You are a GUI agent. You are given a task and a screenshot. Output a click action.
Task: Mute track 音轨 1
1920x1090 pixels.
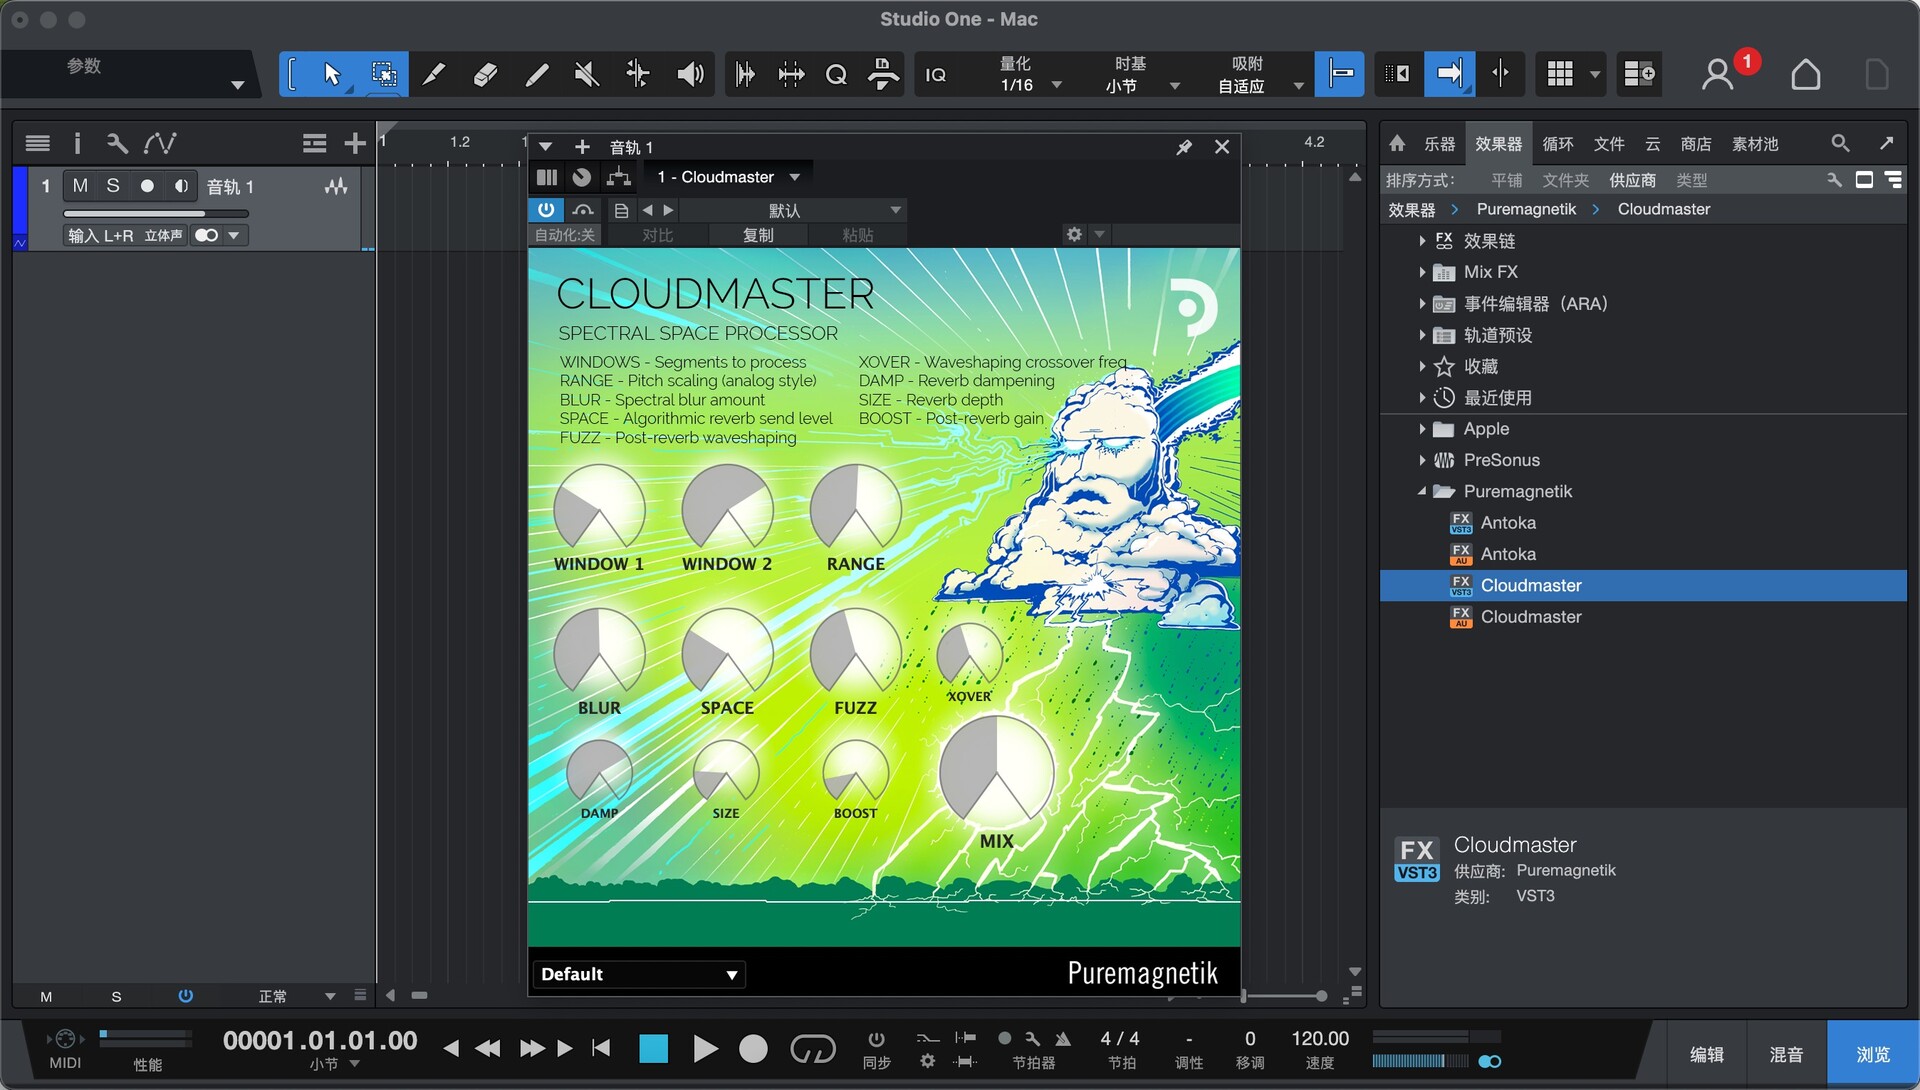coord(80,186)
